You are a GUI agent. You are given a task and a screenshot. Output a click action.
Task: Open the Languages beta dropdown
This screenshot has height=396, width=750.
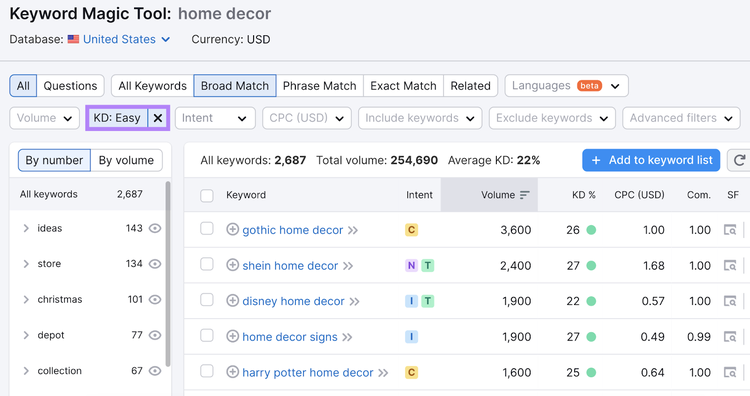566,86
